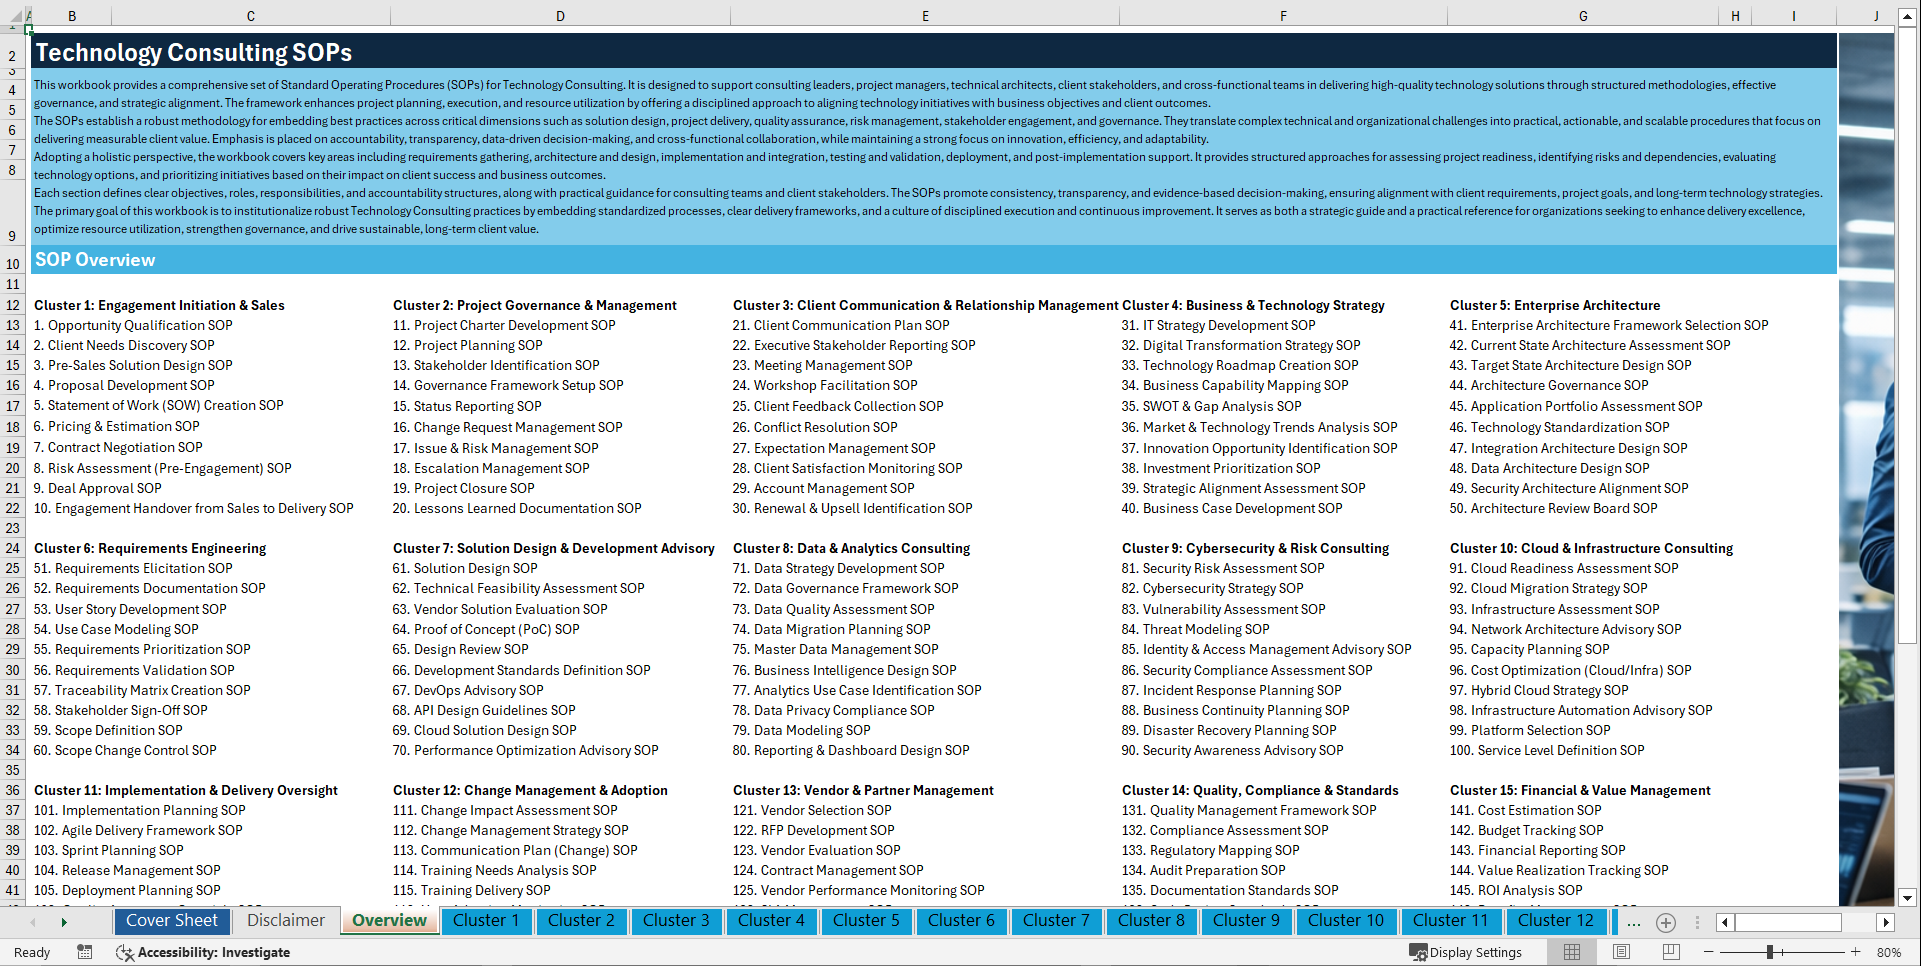1921x966 pixels.
Task: Open Display Settings from the status bar
Action: (x=1466, y=952)
